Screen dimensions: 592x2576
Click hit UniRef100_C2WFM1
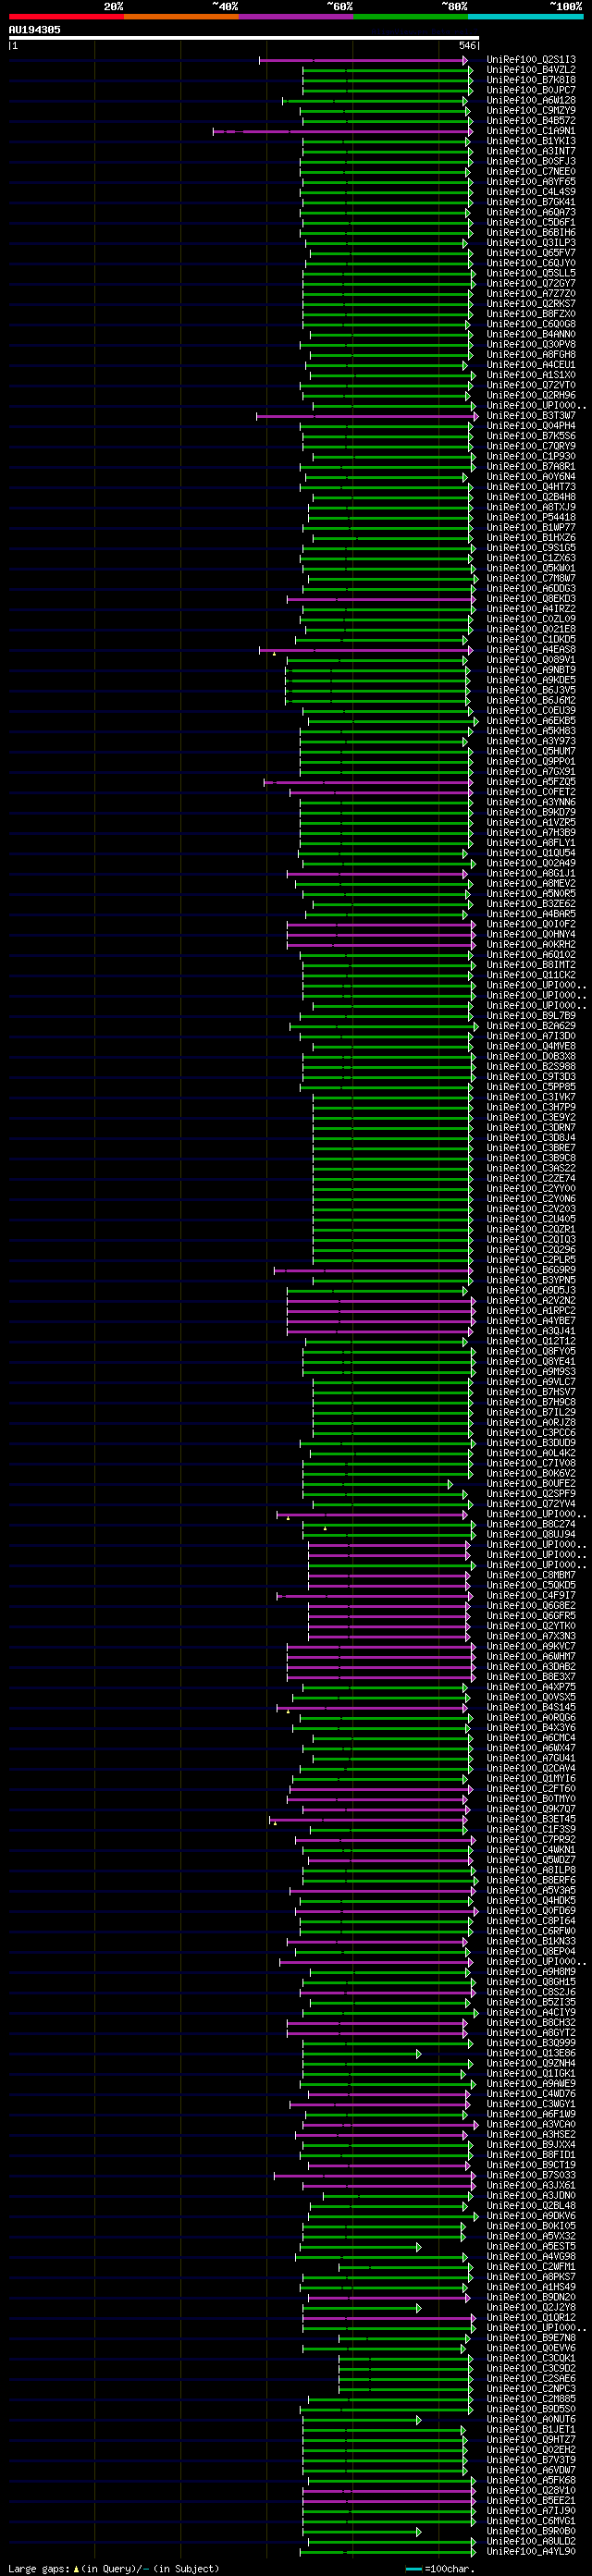531,2267
